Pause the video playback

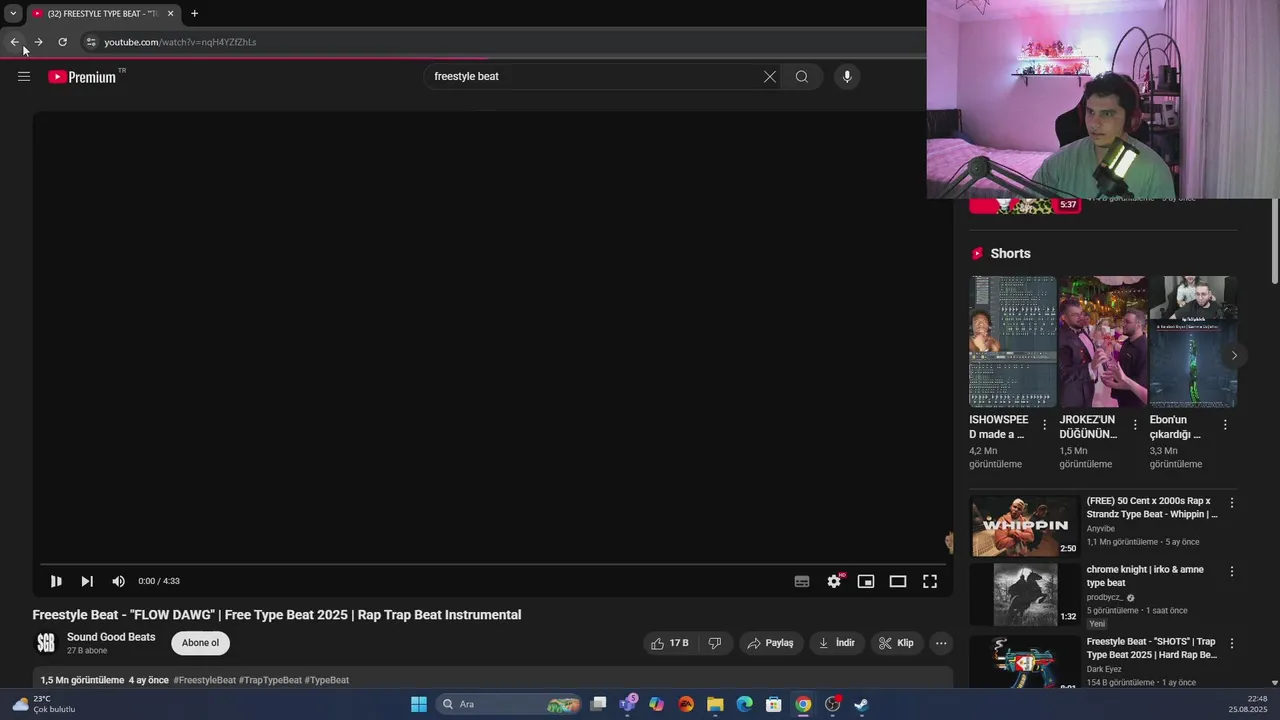click(56, 581)
